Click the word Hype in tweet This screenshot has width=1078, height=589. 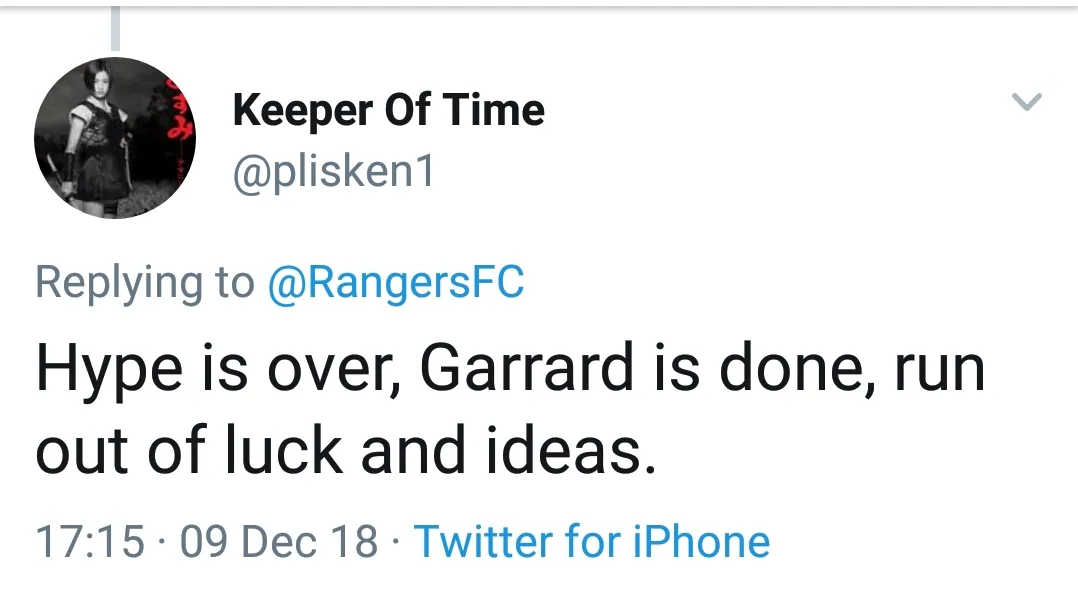[108, 371]
